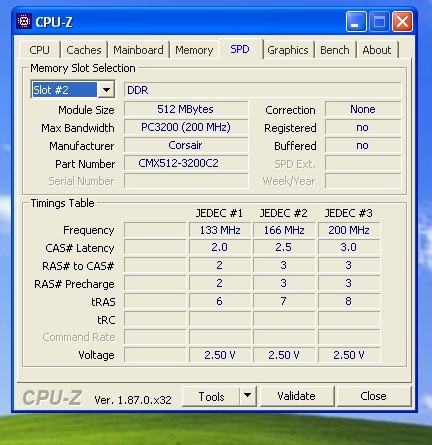This screenshot has width=432, height=445.
Task: Click the Validate button
Action: point(296,396)
